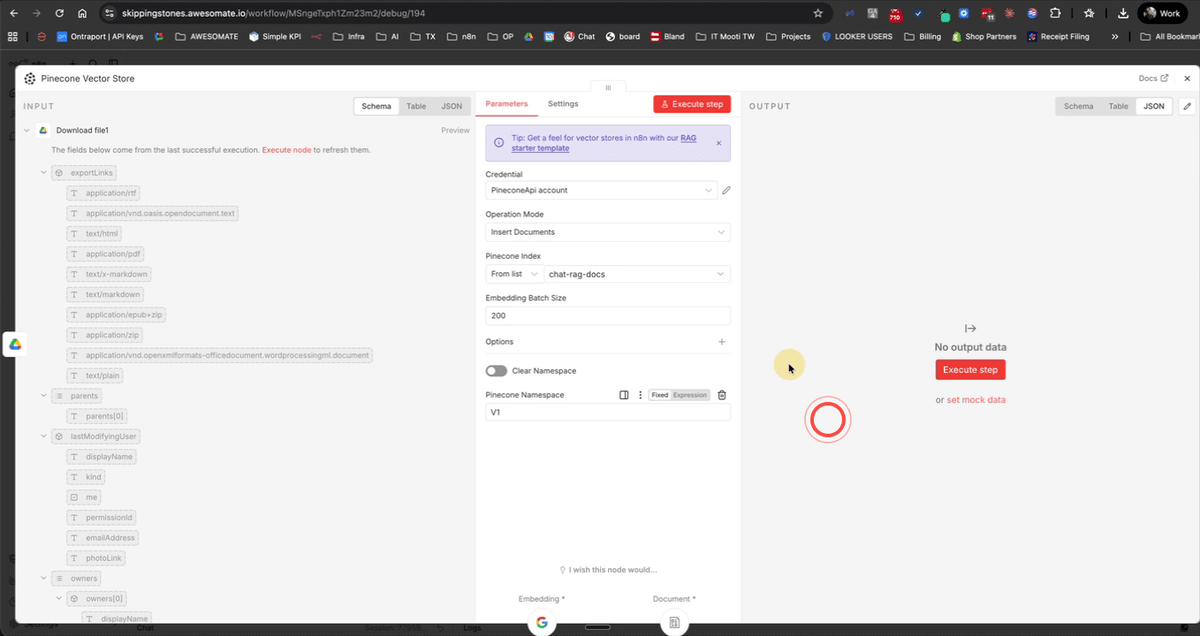Screen dimensions: 1200x636
Task: Click the list icon next to parents
Action: click(59, 396)
